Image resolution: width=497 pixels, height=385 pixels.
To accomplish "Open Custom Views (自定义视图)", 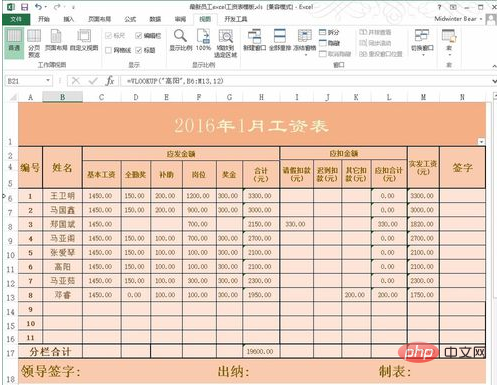I will point(84,40).
